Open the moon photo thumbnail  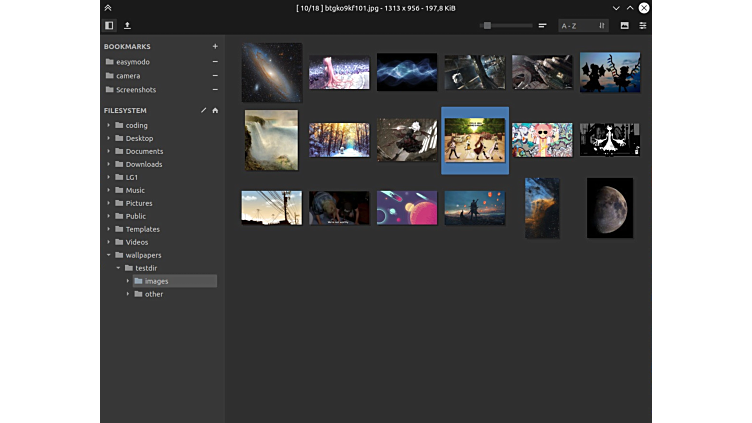click(609, 207)
